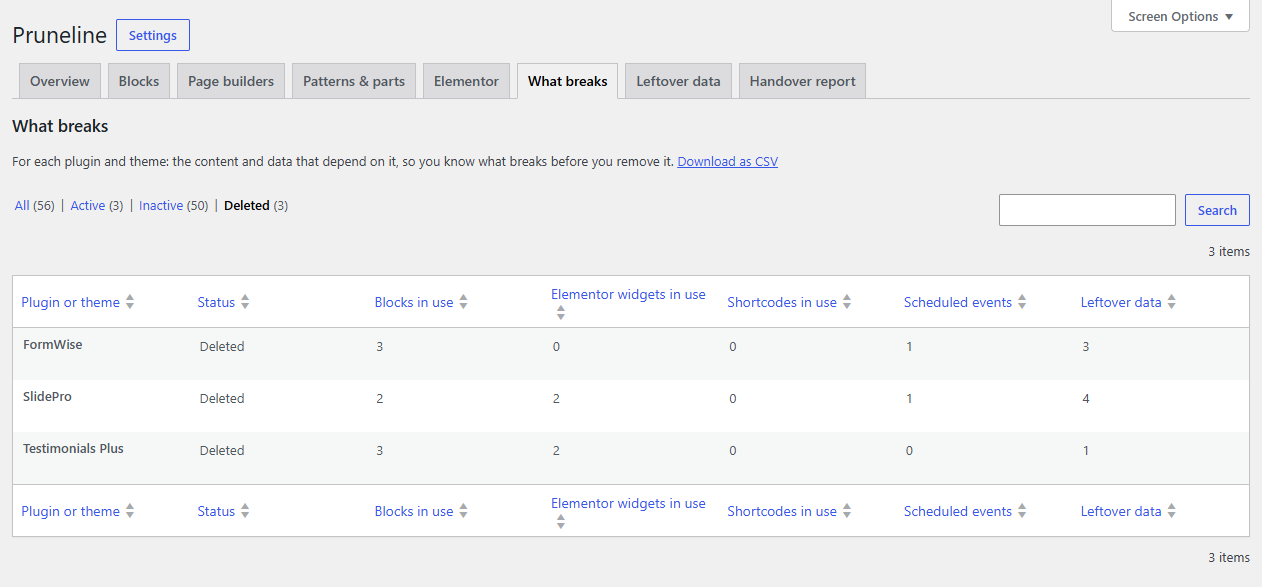Click sort arrows under footer Elementor widgets in use header

(x=561, y=522)
